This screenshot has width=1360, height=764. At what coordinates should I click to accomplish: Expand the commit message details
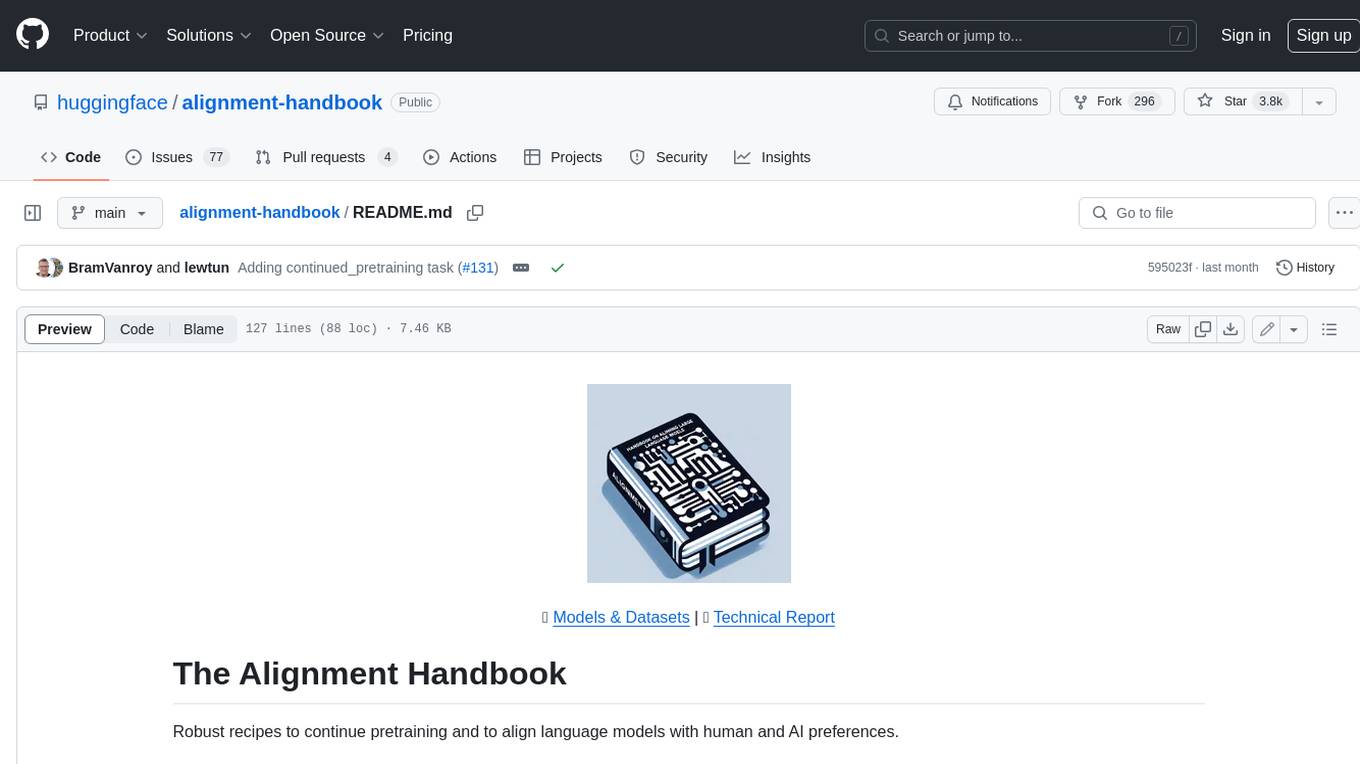521,268
